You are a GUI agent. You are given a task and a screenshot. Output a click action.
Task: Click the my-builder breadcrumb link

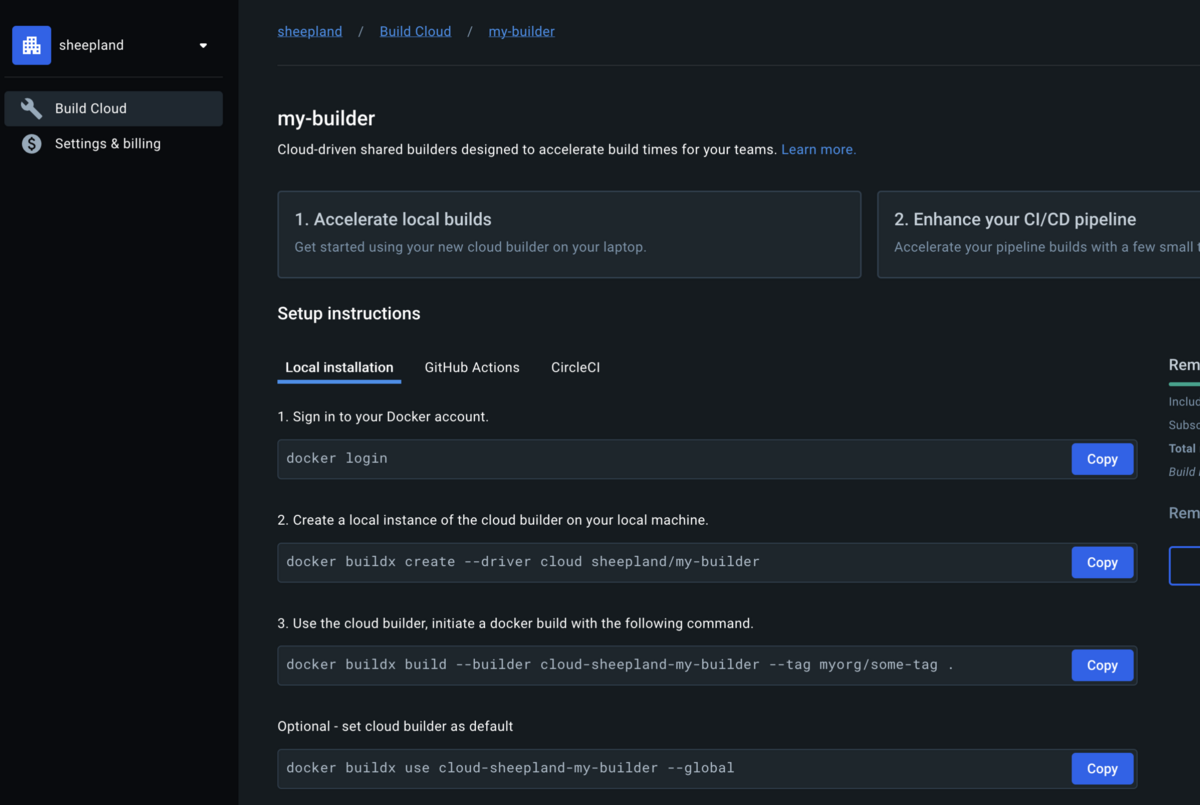click(521, 32)
